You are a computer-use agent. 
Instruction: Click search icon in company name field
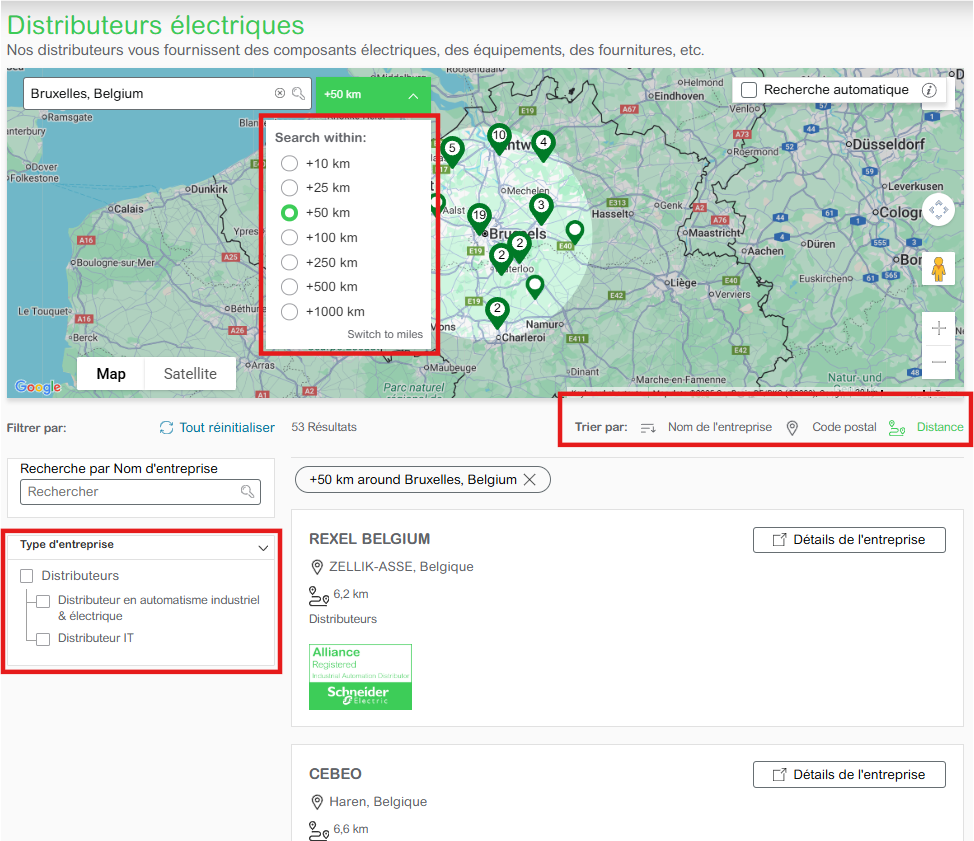tap(247, 492)
